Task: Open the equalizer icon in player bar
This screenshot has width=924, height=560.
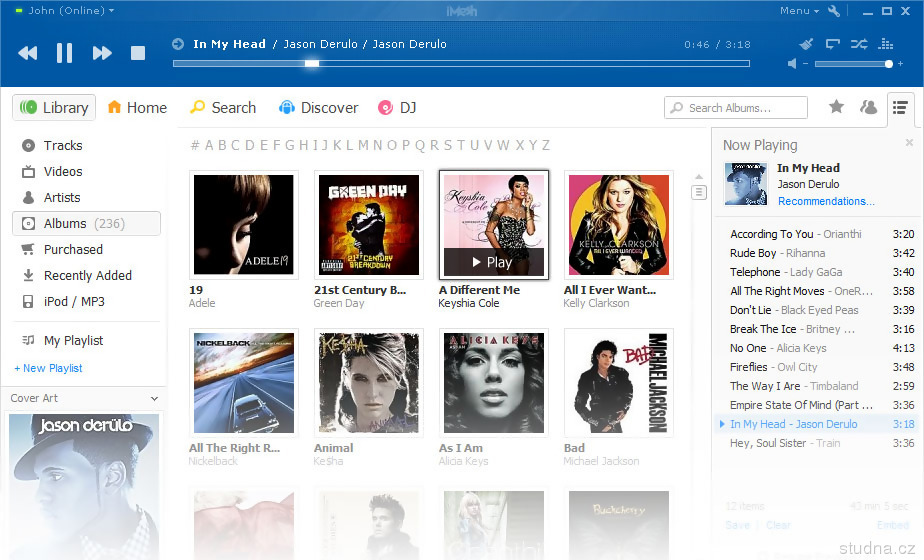Action: coord(886,44)
